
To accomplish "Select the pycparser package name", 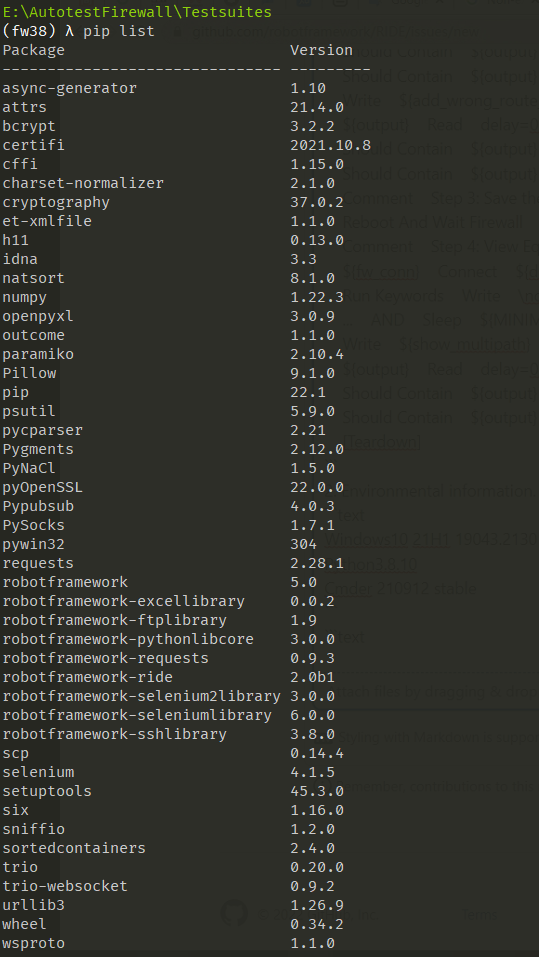I will coord(43,430).
